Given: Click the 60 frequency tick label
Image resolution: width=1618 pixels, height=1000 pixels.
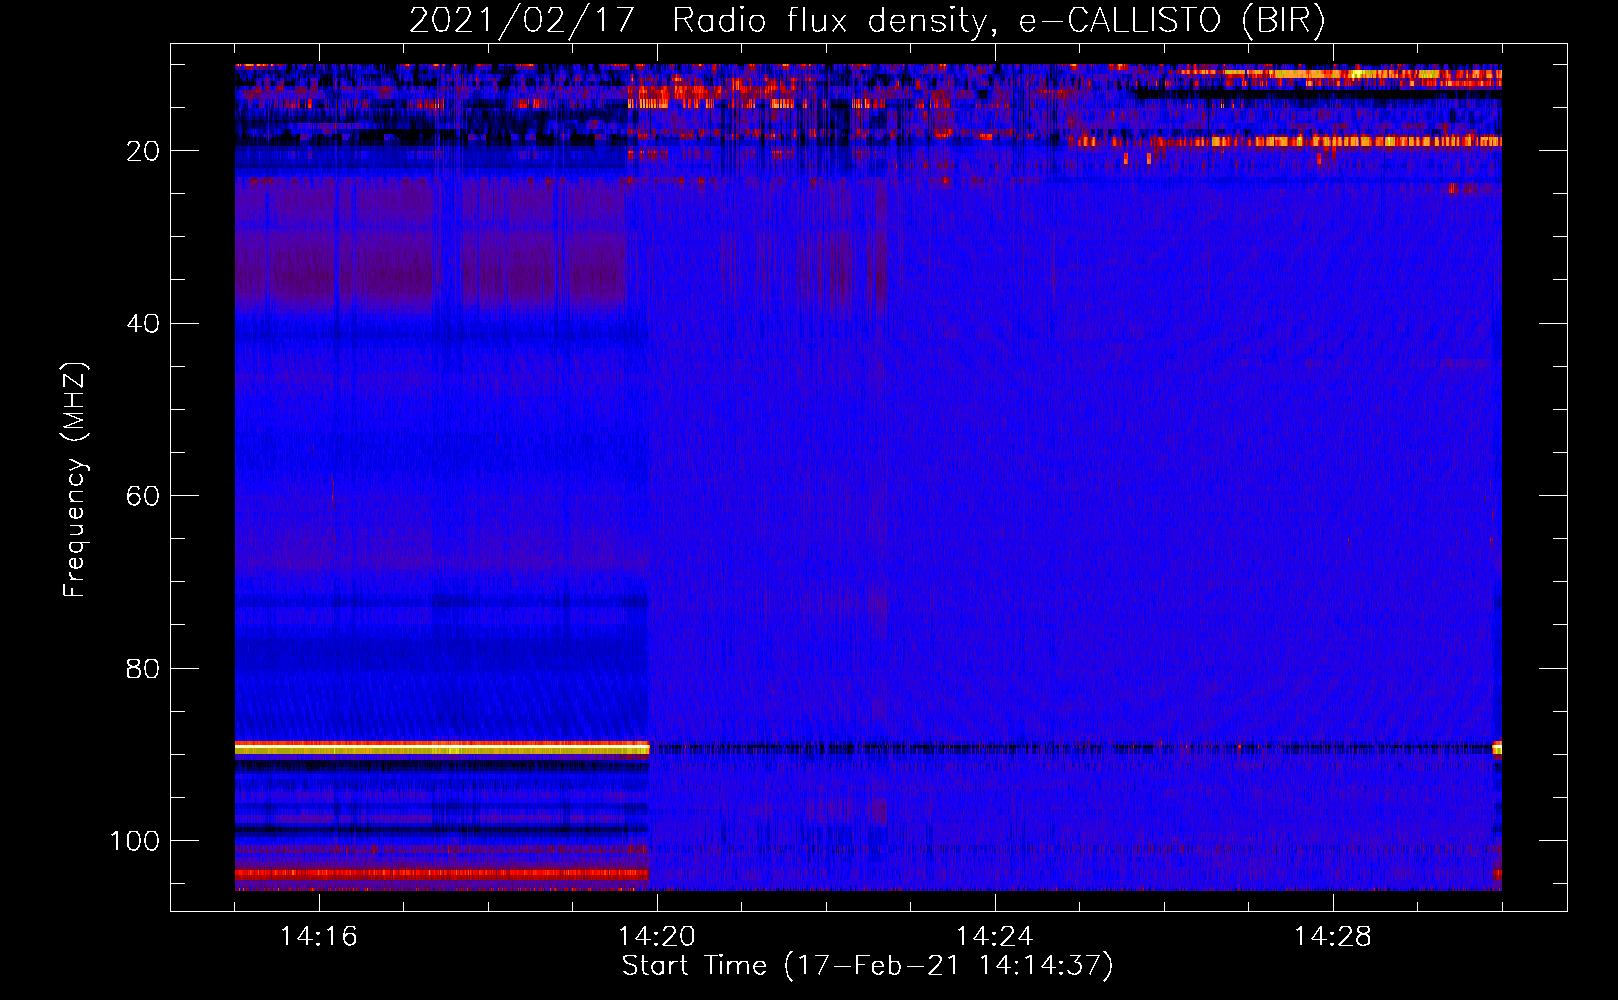Looking at the screenshot, I should click(x=143, y=496).
